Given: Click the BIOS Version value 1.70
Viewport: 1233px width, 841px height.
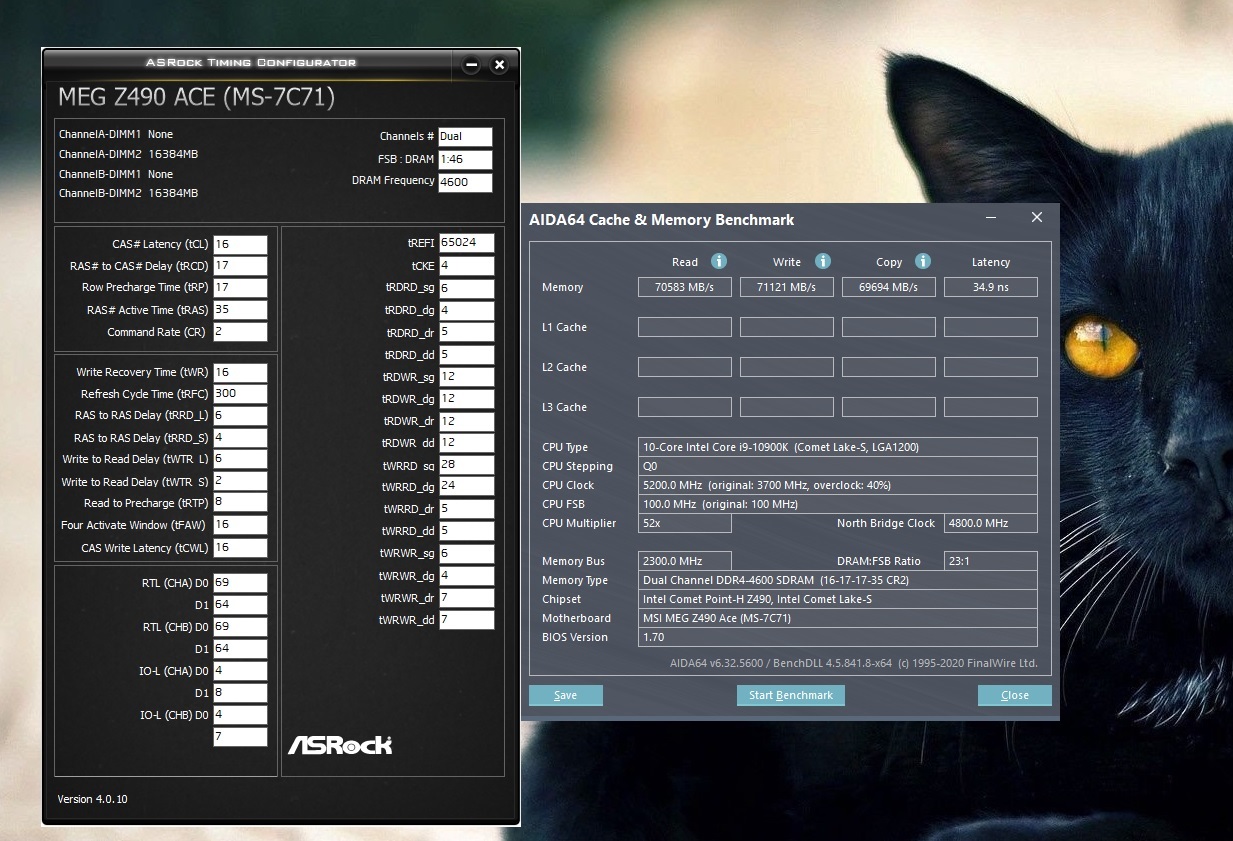Looking at the screenshot, I should (x=838, y=637).
